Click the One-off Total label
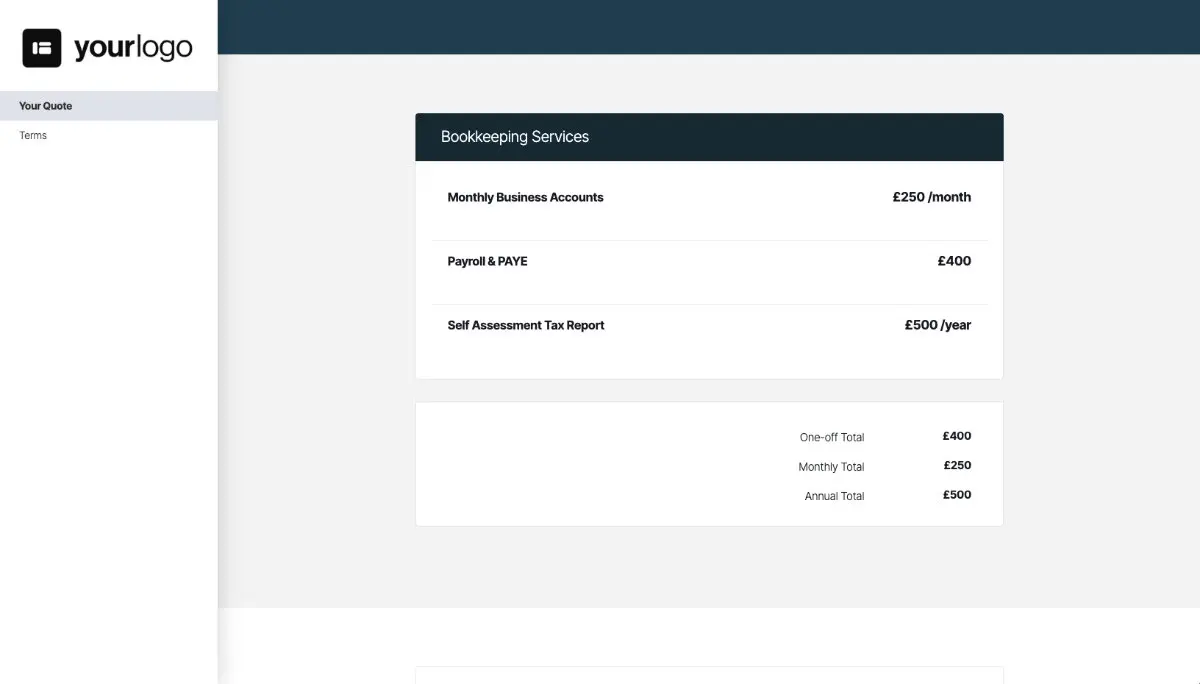Image resolution: width=1200 pixels, height=684 pixels. [832, 436]
